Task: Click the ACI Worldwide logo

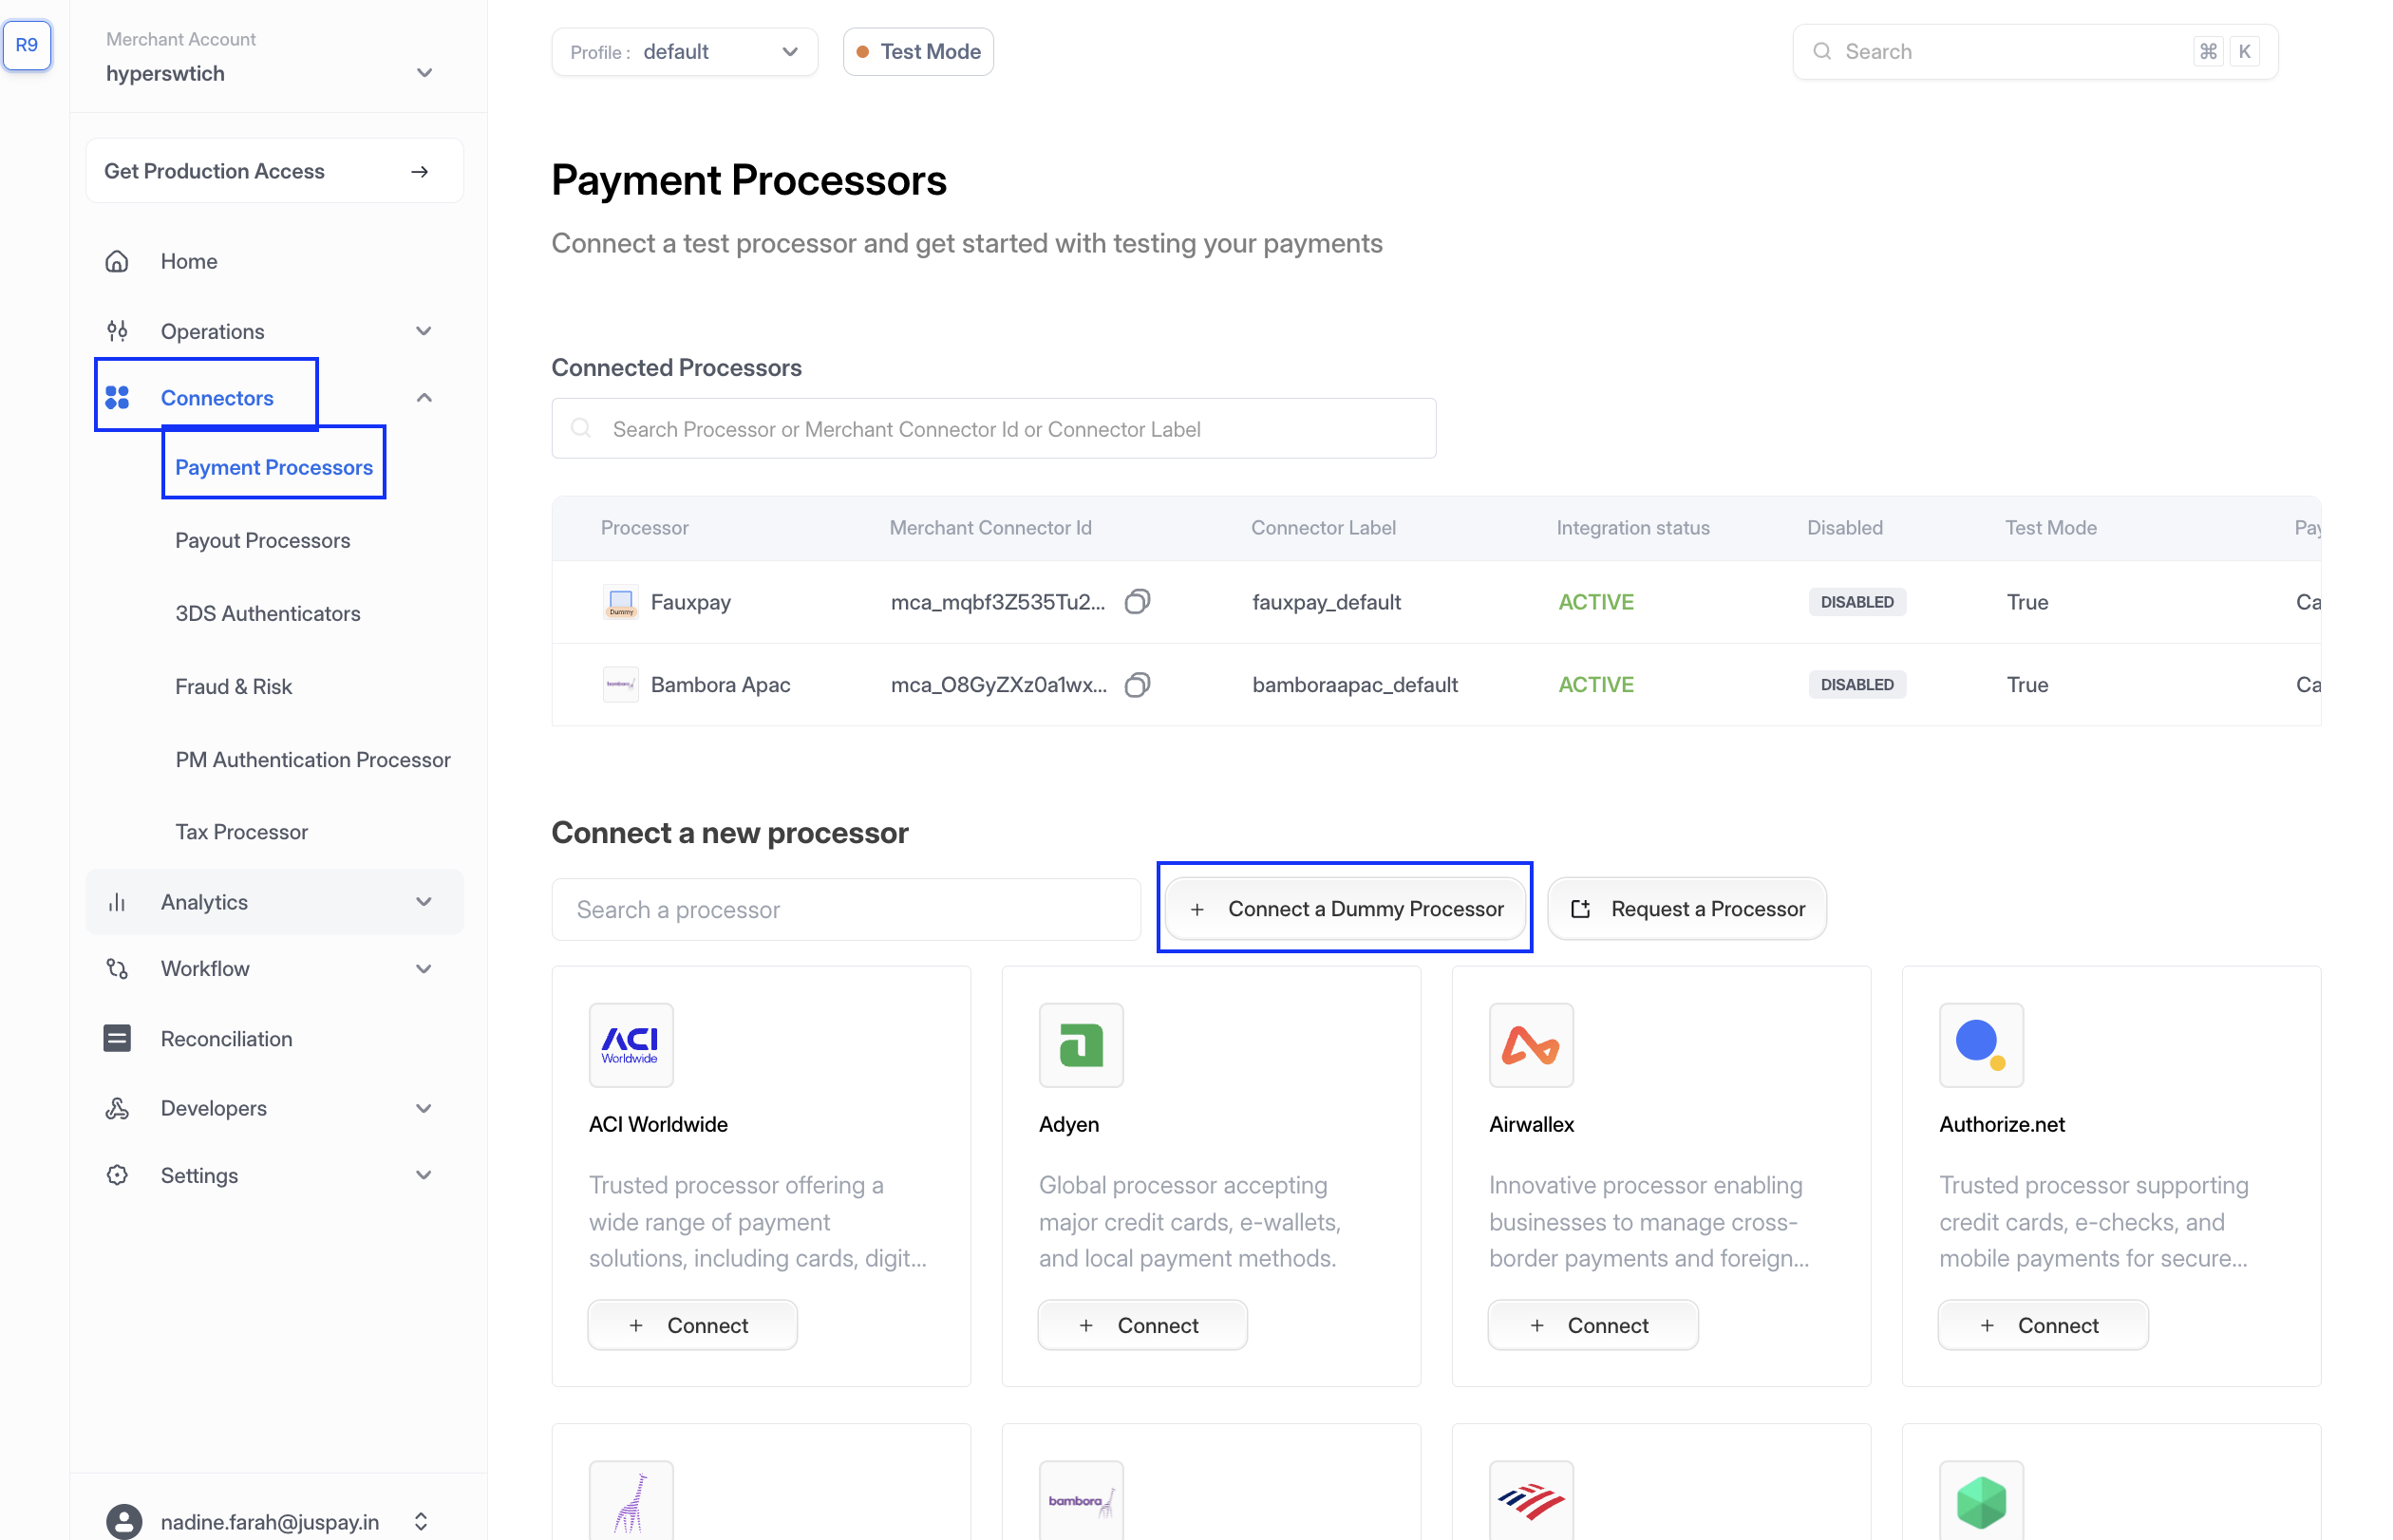Action: [630, 1044]
